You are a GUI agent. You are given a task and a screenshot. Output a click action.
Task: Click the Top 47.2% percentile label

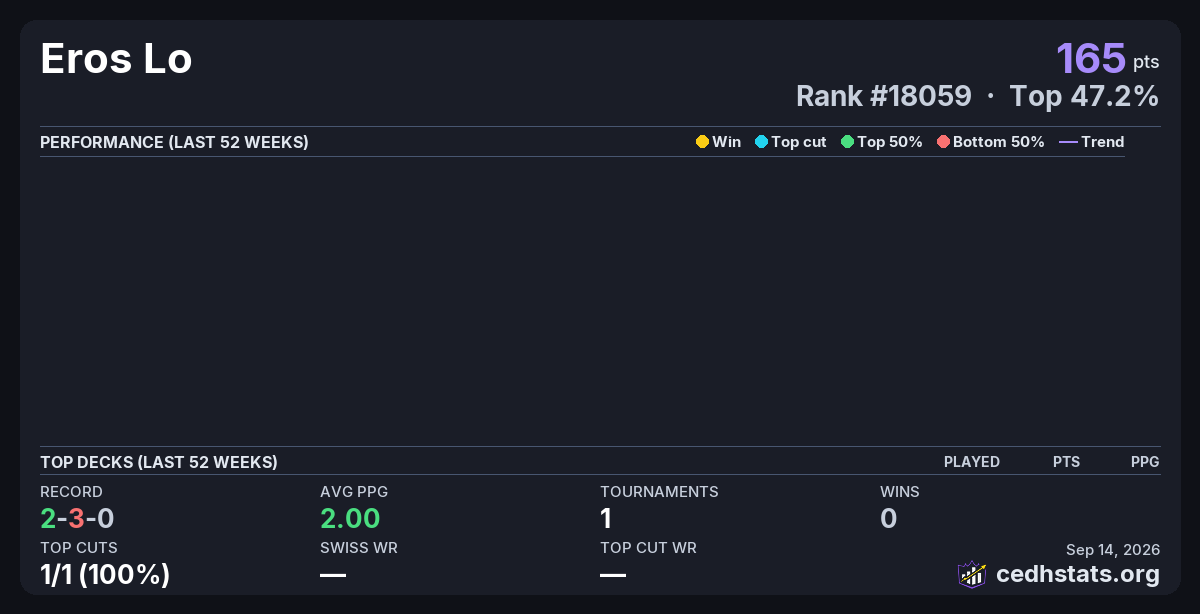1084,96
